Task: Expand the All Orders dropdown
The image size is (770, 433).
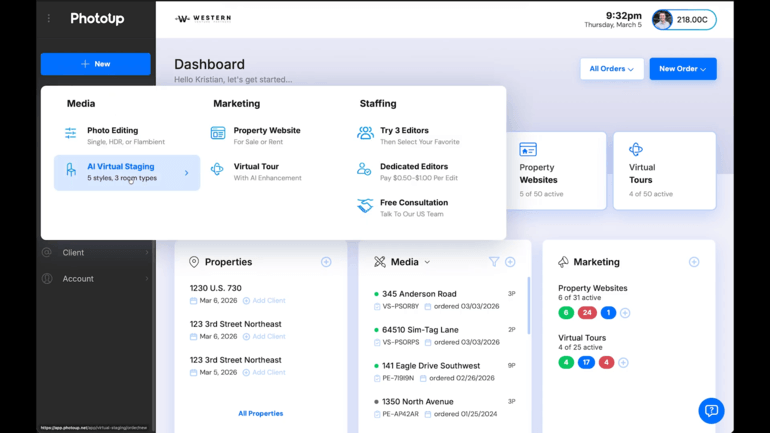Action: (x=611, y=69)
